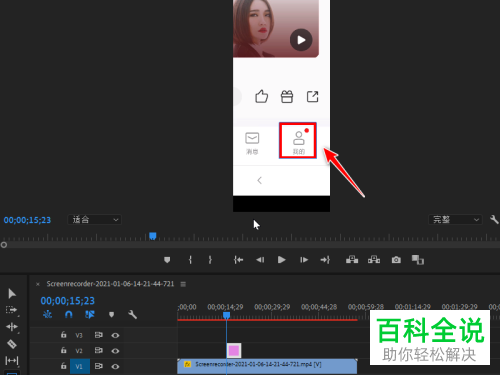Screen dimensions: 500x375
Task: Toggle sync lock for V1
Action: (x=99, y=366)
